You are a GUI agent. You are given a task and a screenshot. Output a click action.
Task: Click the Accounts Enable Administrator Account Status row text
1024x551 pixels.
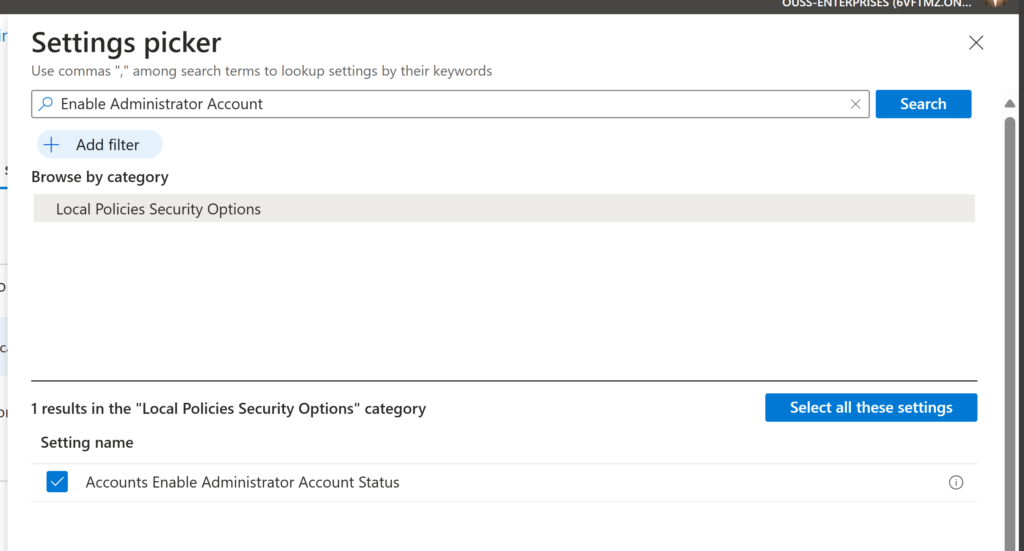pos(242,483)
